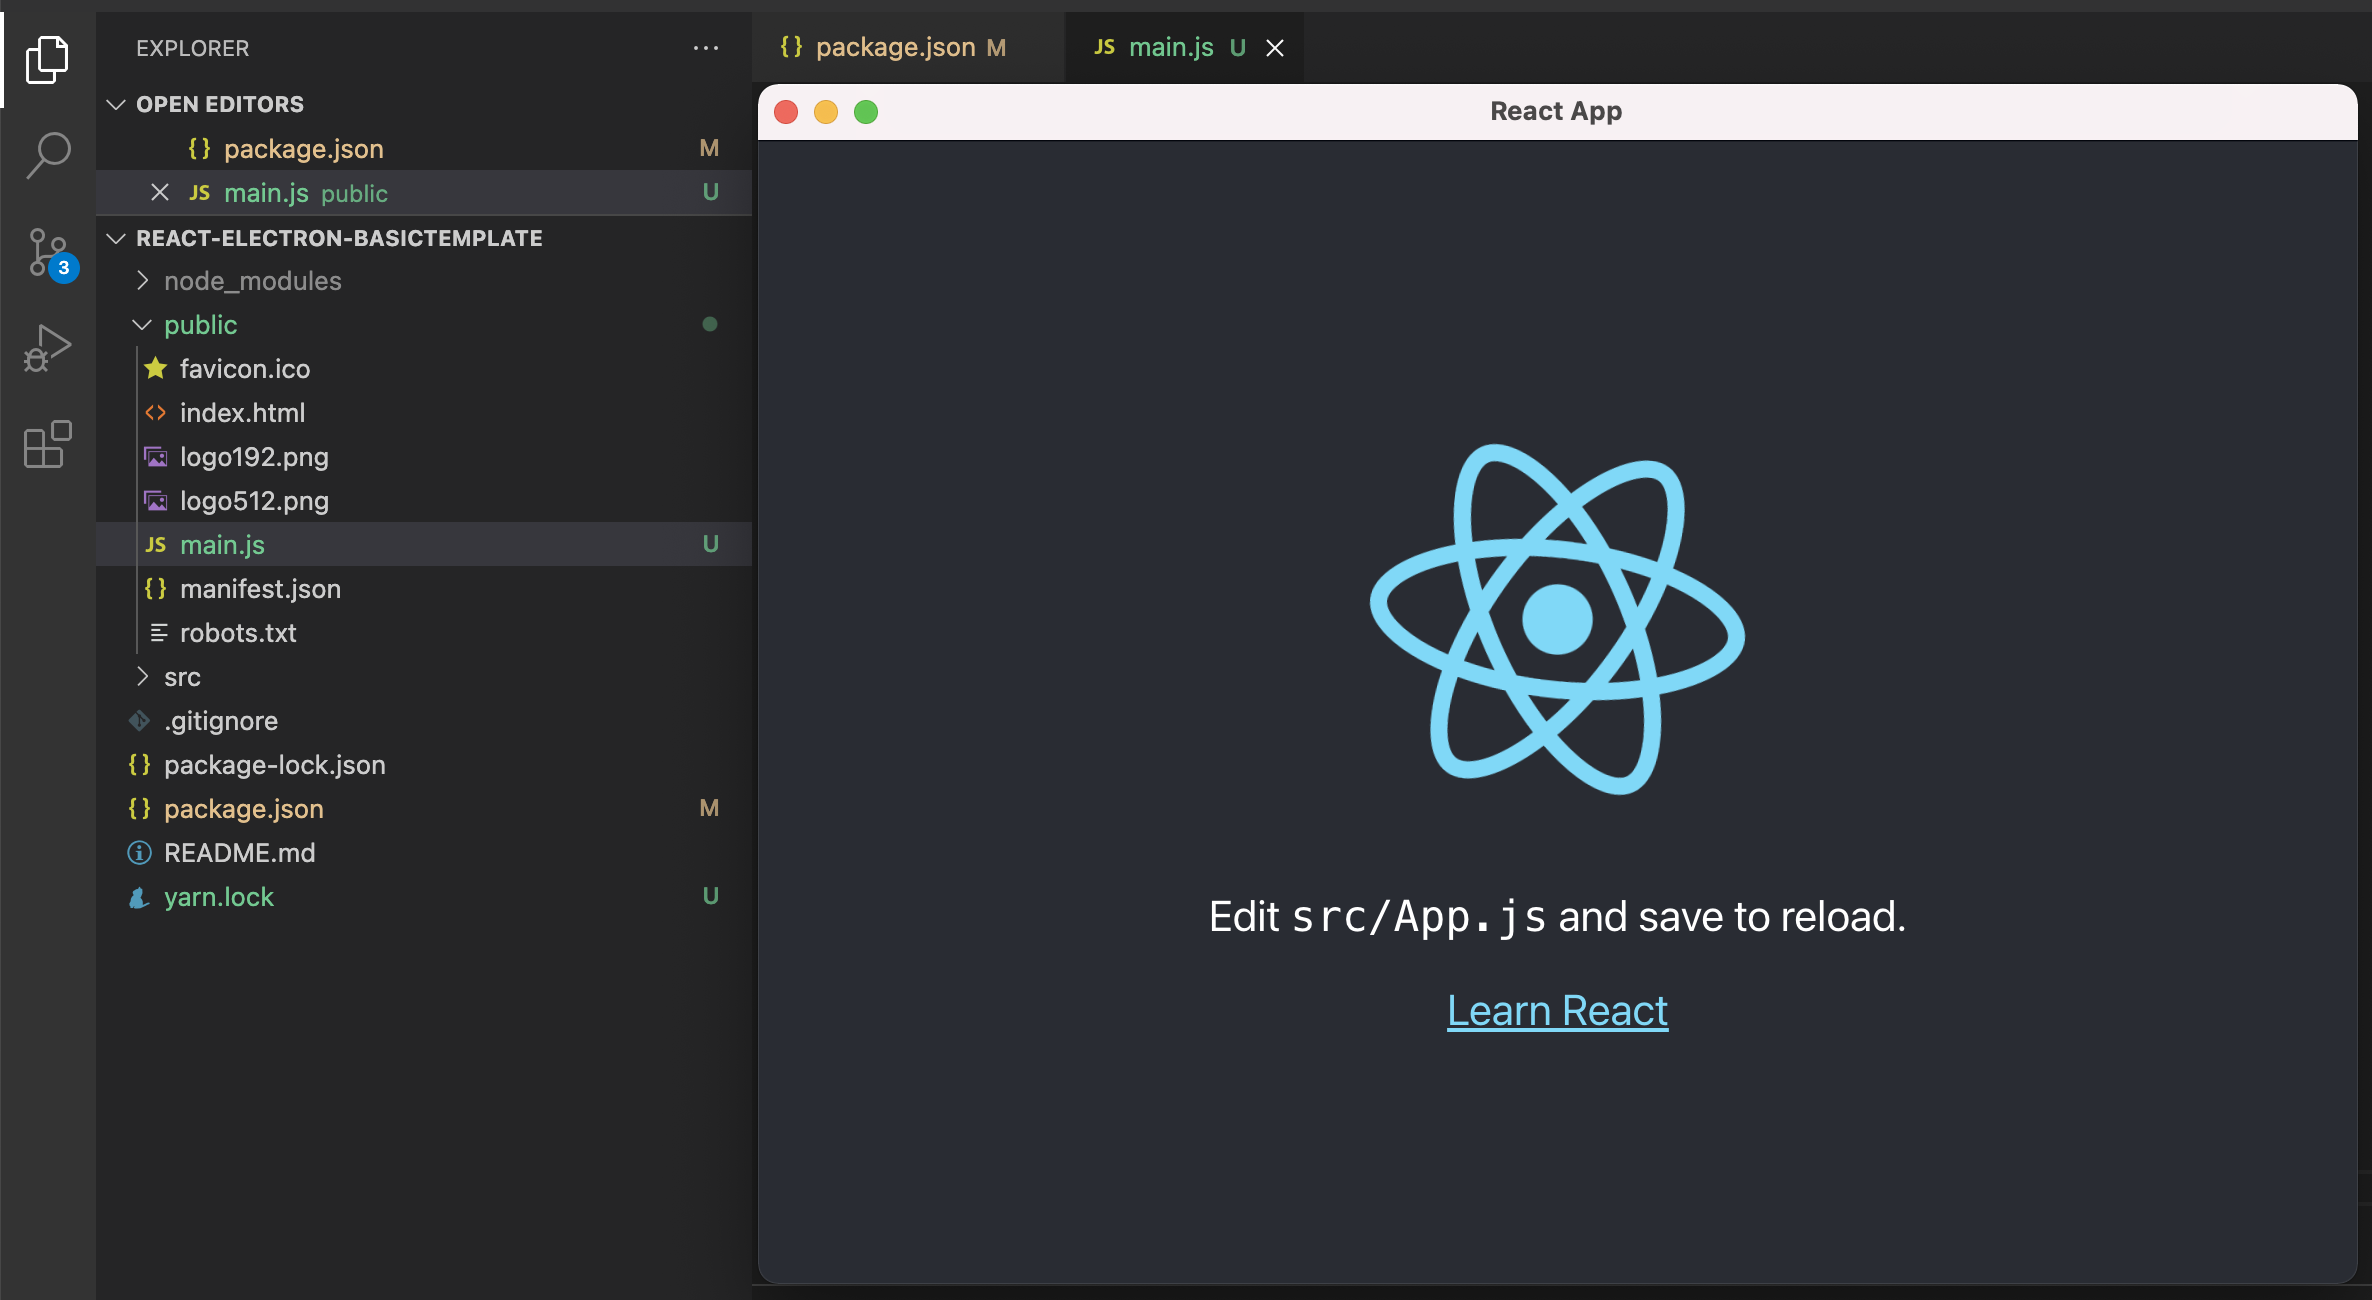2372x1300 pixels.
Task: Open yarn.lock file in explorer
Action: [218, 897]
